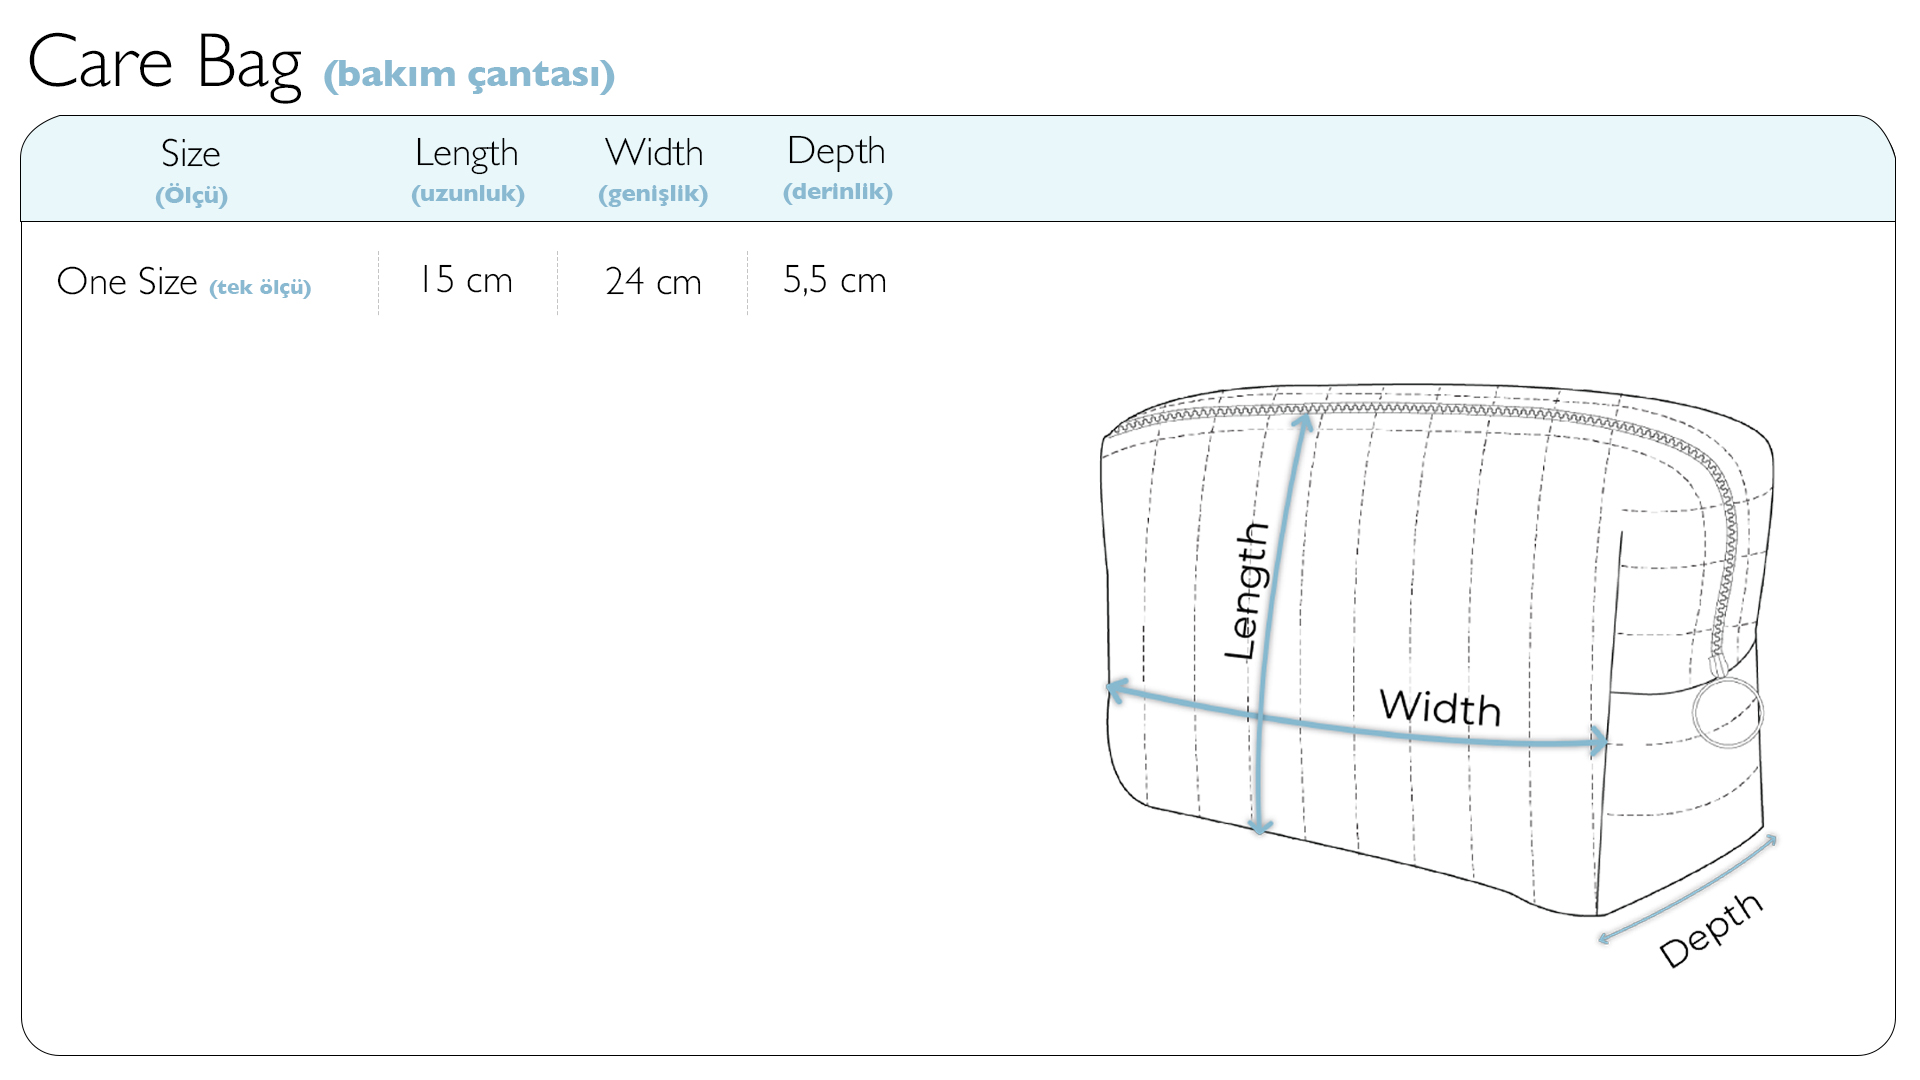Click the tek ölçü translation text
Image resolution: width=1920 pixels, height=1080 pixels.
click(x=260, y=287)
